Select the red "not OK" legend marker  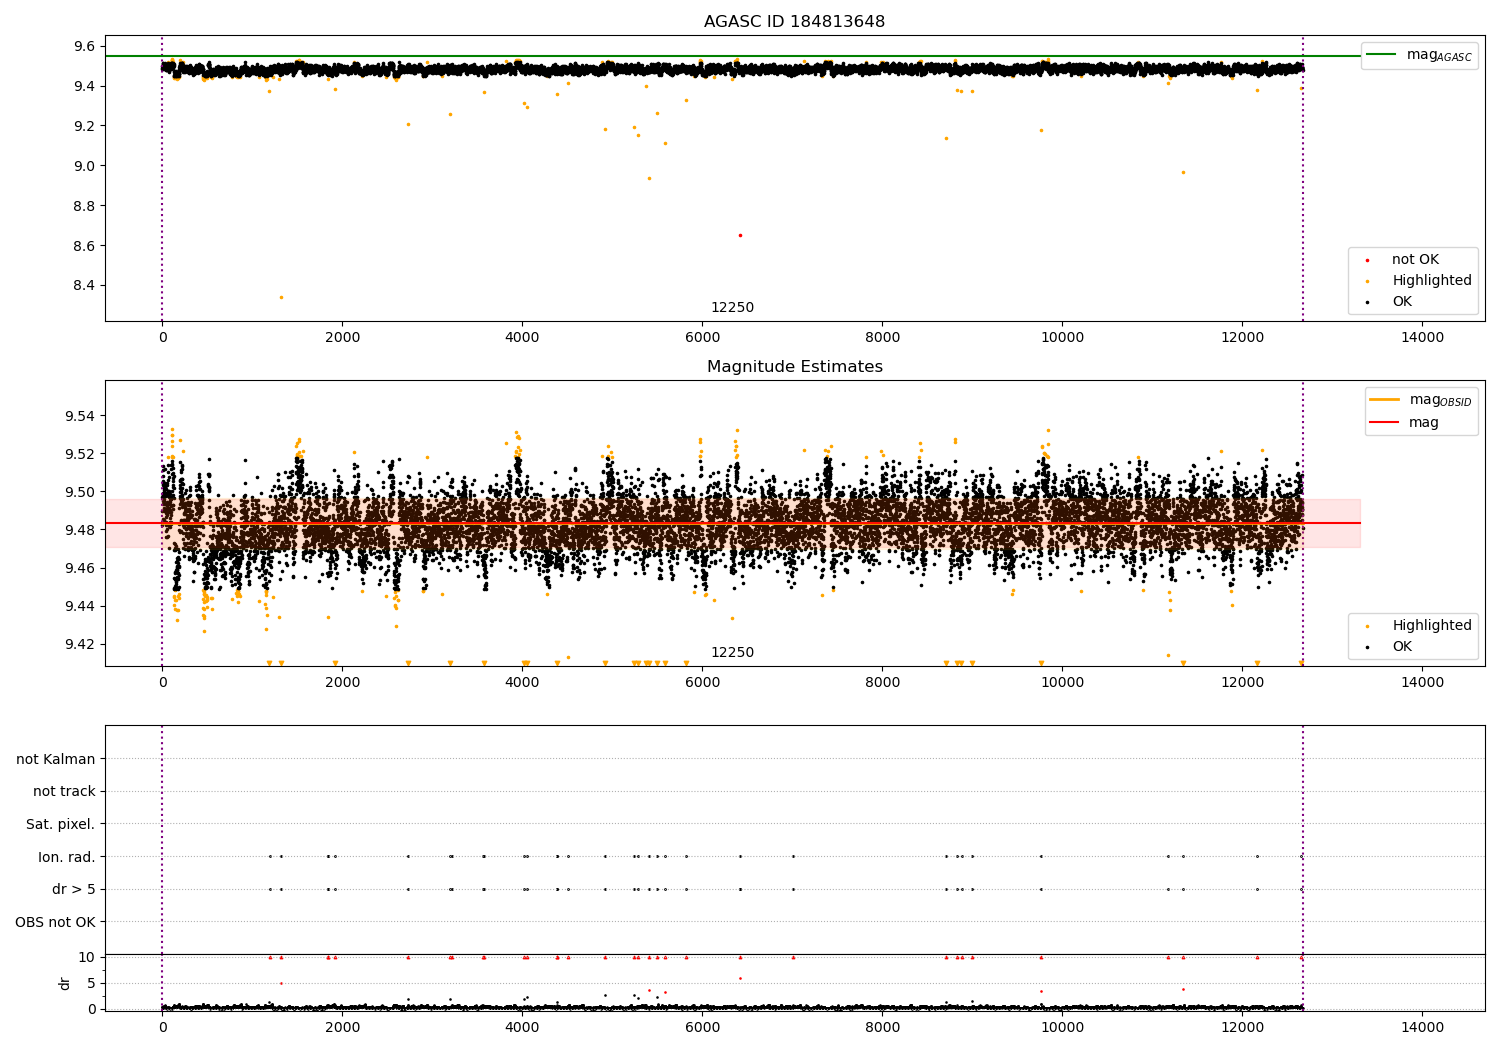(x=1367, y=260)
